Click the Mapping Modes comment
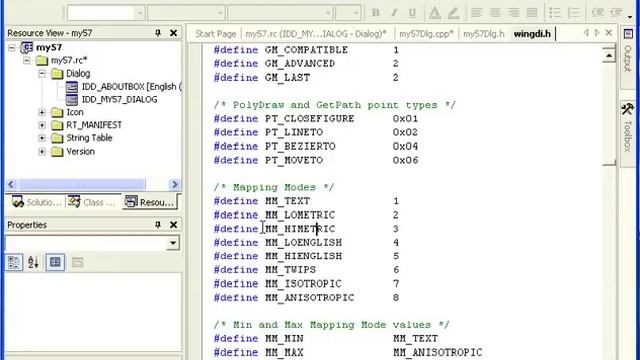This screenshot has width=640, height=360. click(273, 187)
